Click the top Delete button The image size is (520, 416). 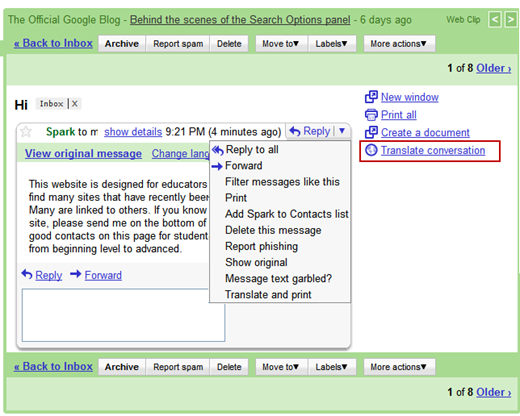pyautogui.click(x=229, y=44)
